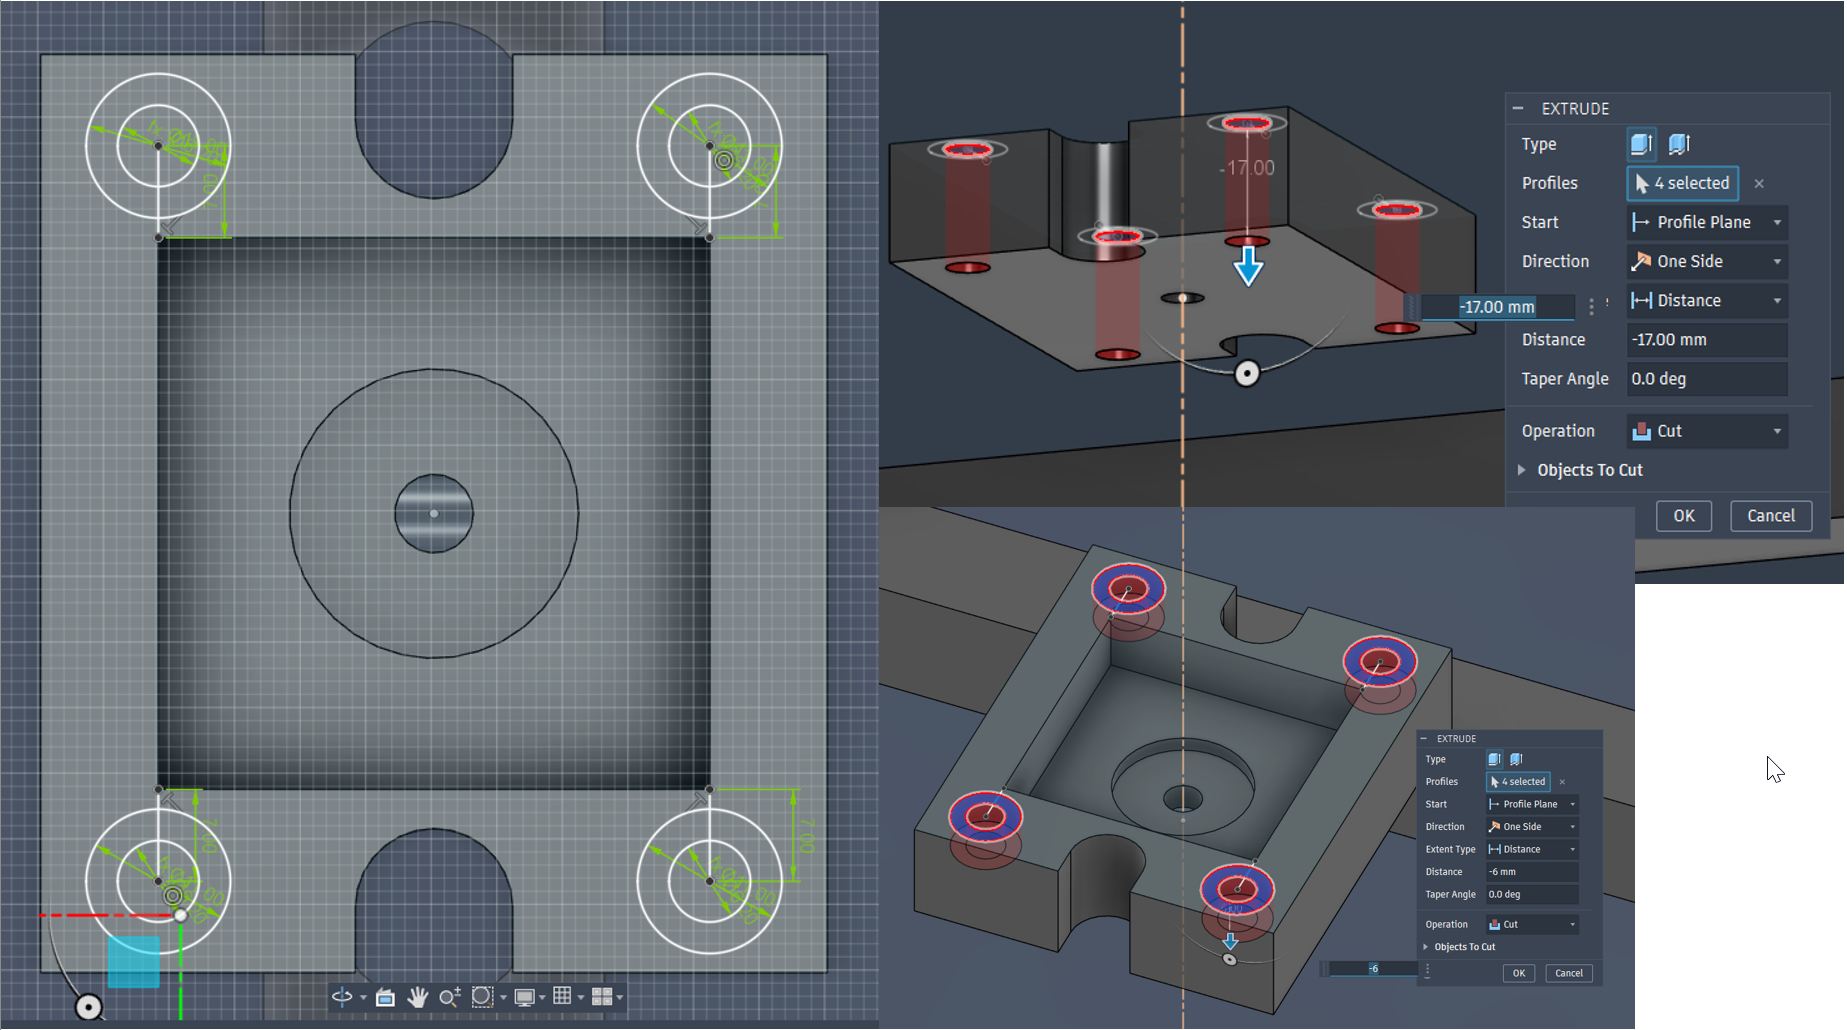Screen dimensions: 1847x1030
Task: Select the Orbit tool in navigation bar
Action: [343, 997]
